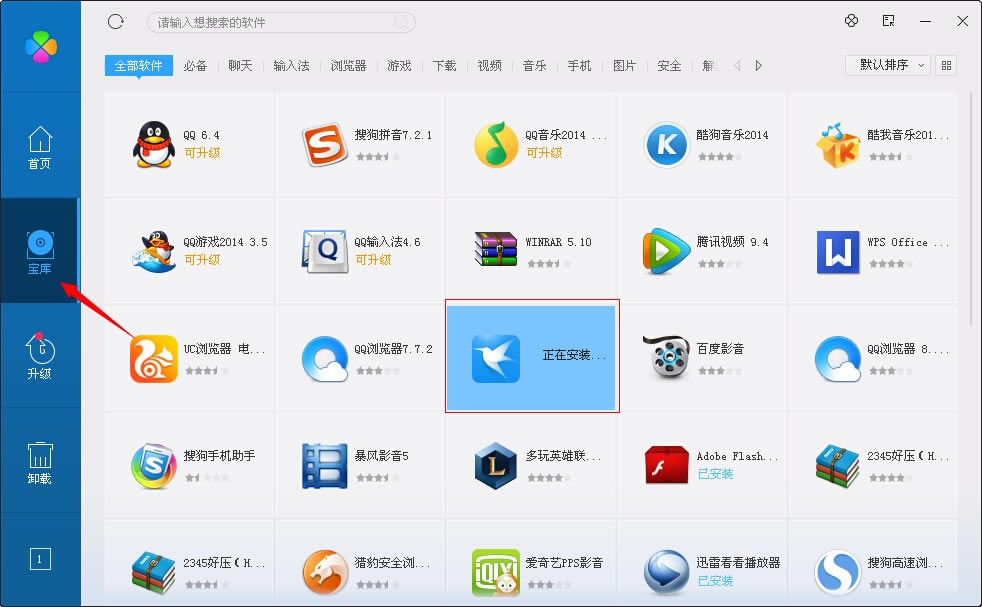Click the feedback menu icon in the title bar
This screenshot has height=607, width=982.
[888, 21]
